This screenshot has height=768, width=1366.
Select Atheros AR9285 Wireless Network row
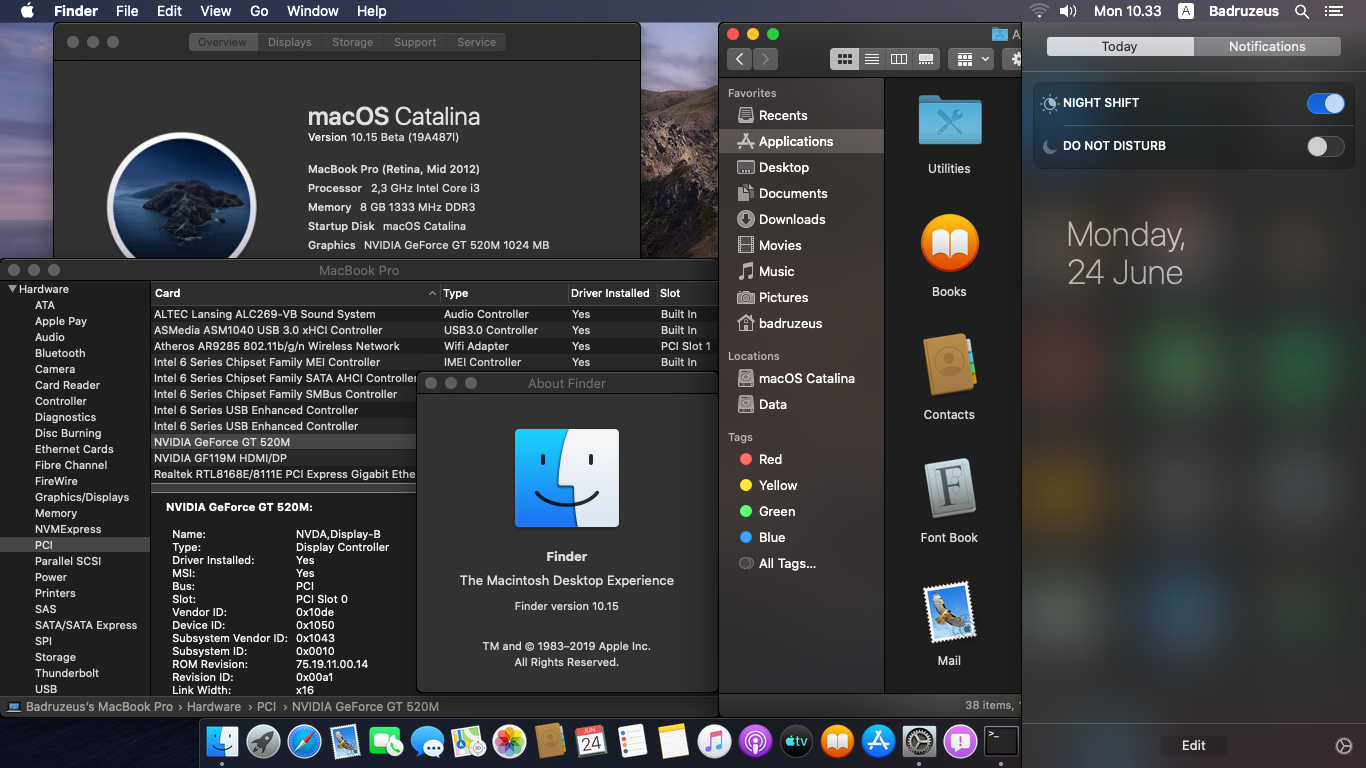434,346
